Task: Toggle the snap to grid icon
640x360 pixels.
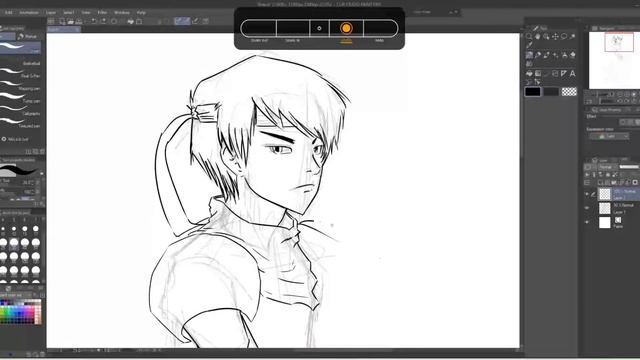Action: tap(196, 21)
